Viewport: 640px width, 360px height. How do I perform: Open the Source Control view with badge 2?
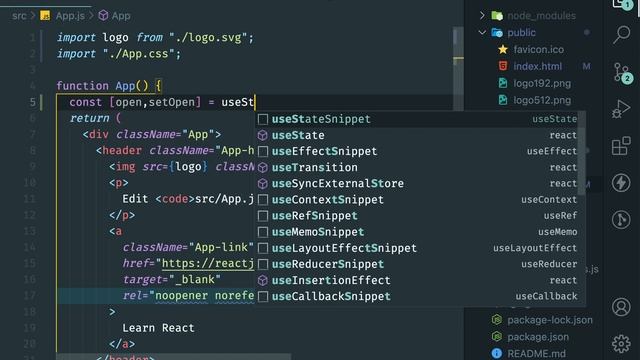click(623, 73)
